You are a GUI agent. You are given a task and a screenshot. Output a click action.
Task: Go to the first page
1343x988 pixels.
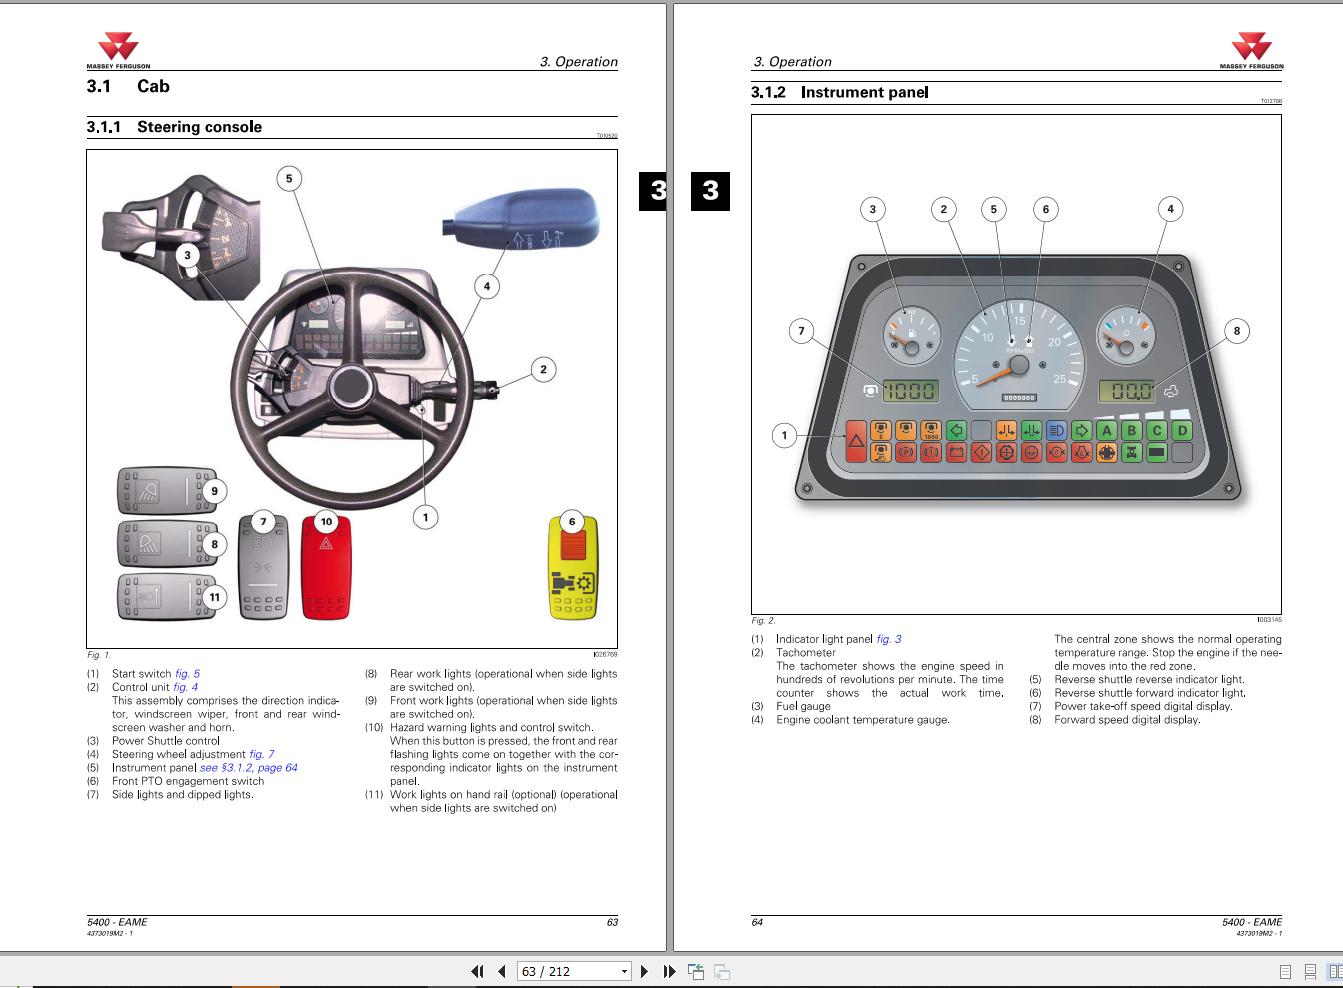[477, 971]
